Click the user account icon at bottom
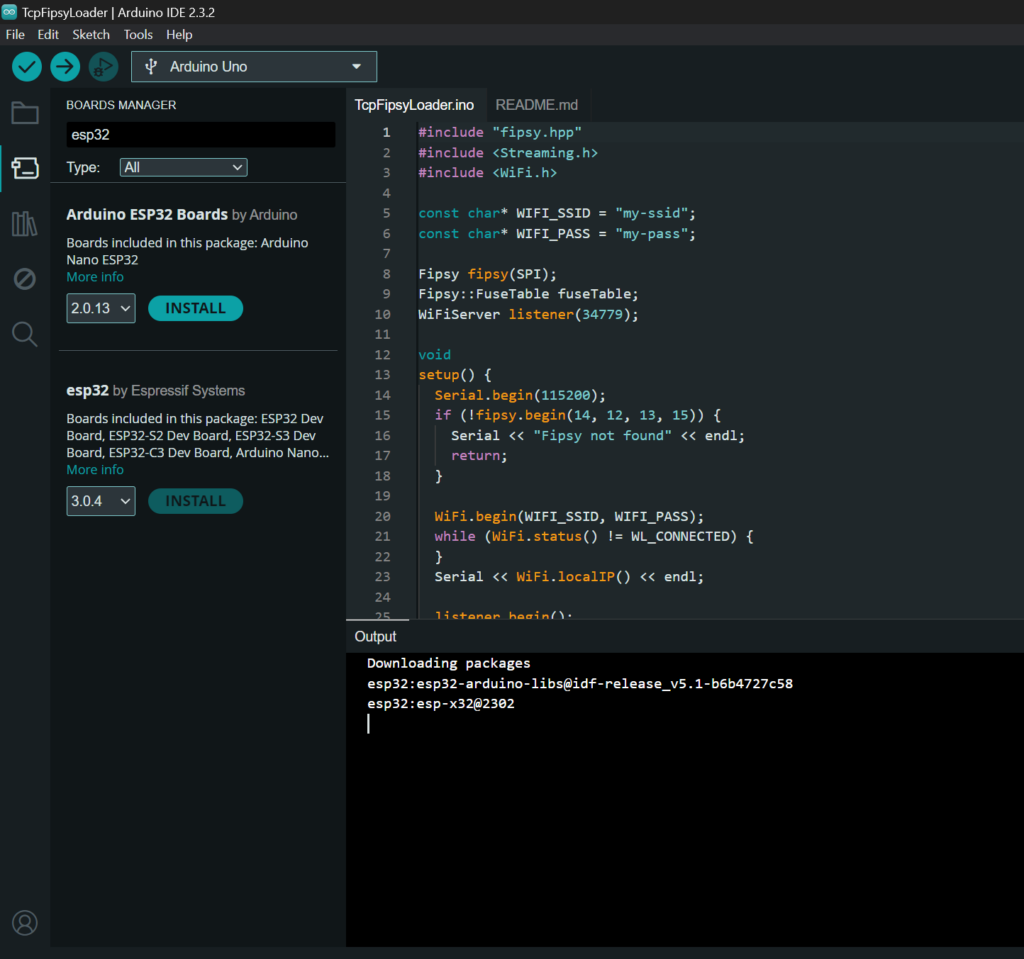 click(x=25, y=922)
